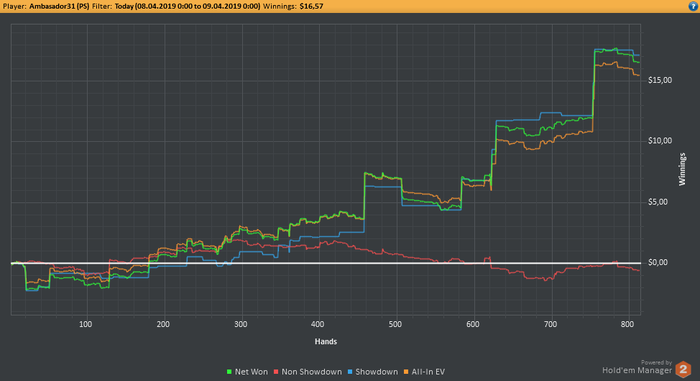Click the 300 hands axis tick label
This screenshot has height=381, width=700.
[241, 324]
